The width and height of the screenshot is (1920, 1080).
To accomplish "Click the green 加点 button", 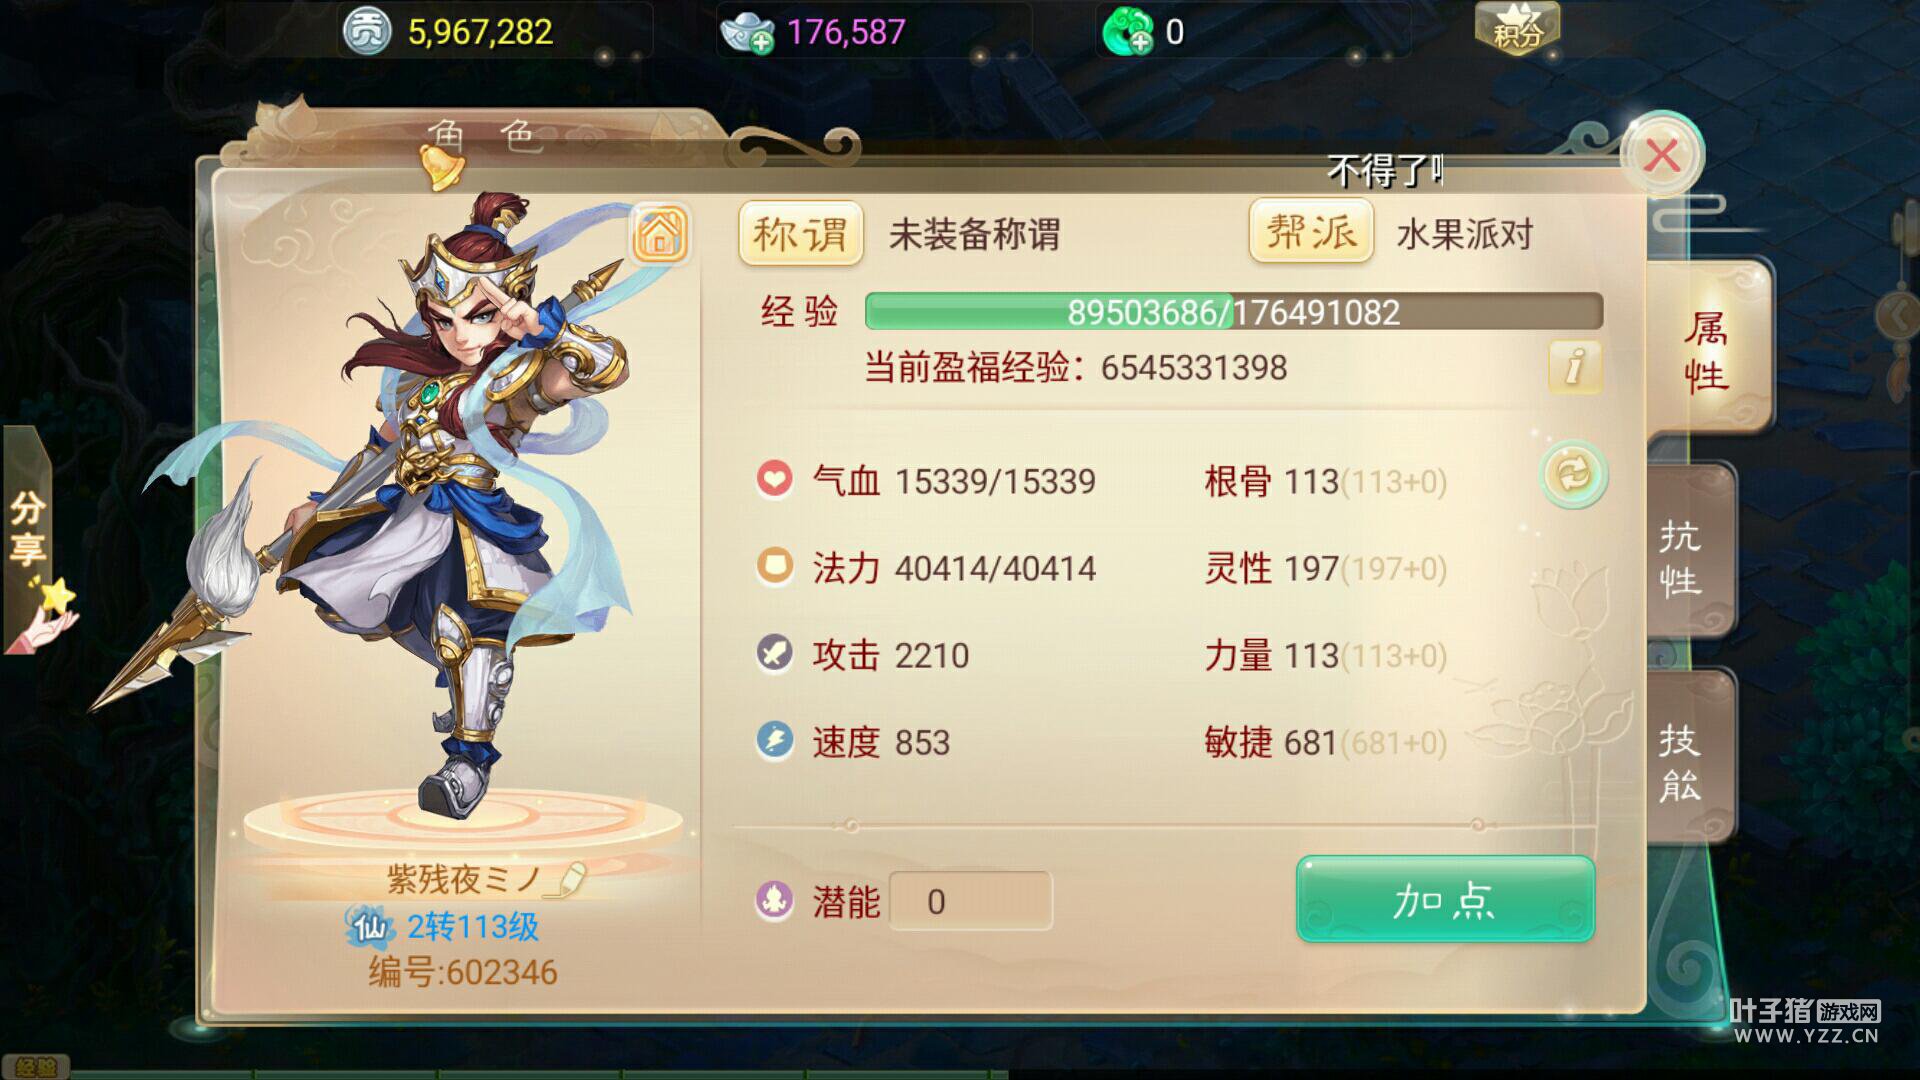I will [x=1445, y=899].
